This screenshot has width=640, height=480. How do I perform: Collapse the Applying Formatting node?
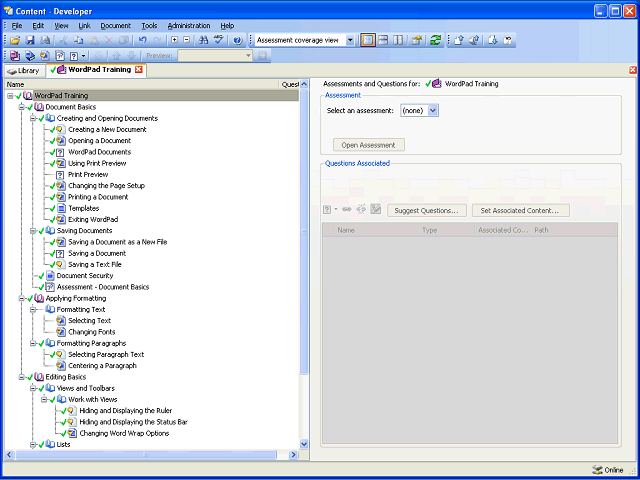pos(21,298)
